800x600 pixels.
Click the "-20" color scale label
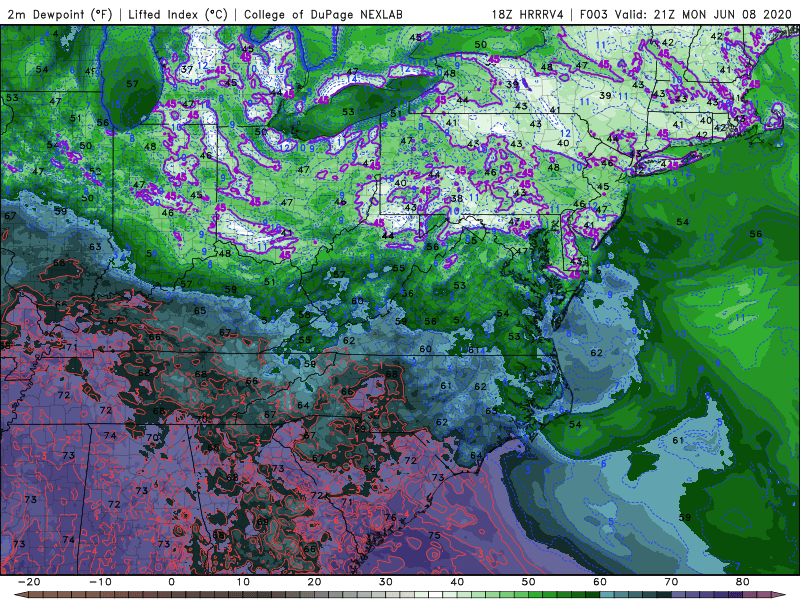(29, 582)
